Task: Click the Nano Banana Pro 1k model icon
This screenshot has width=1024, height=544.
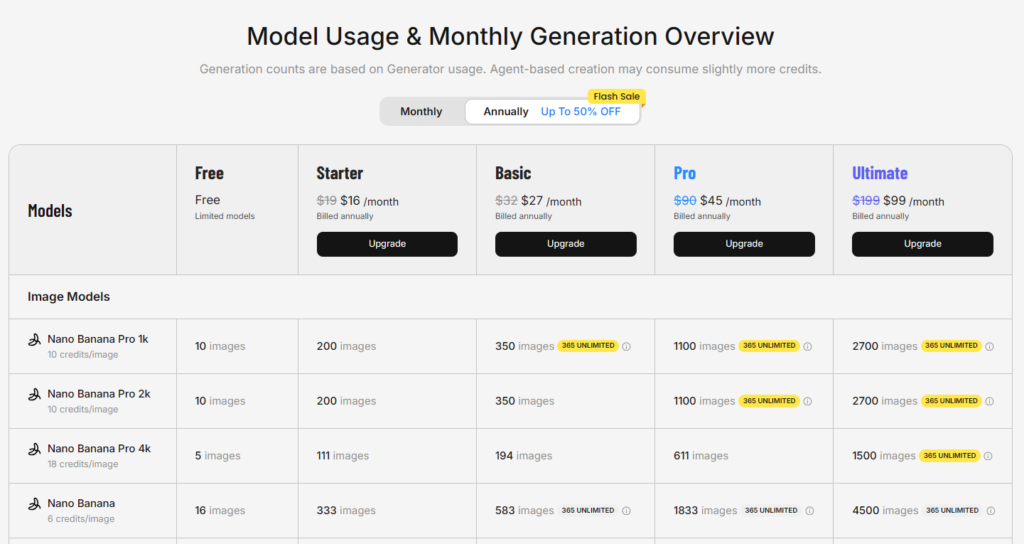Action: click(x=34, y=340)
